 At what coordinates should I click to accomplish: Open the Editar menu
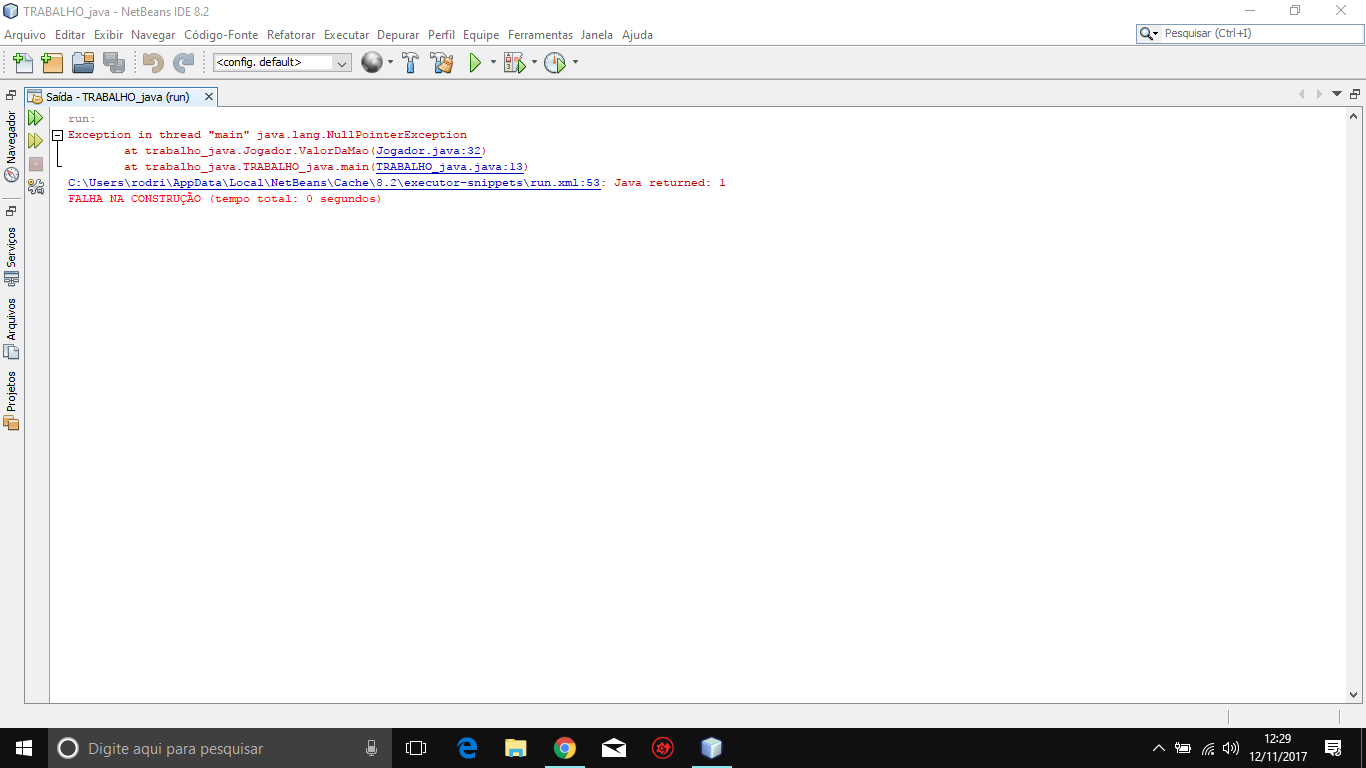70,34
